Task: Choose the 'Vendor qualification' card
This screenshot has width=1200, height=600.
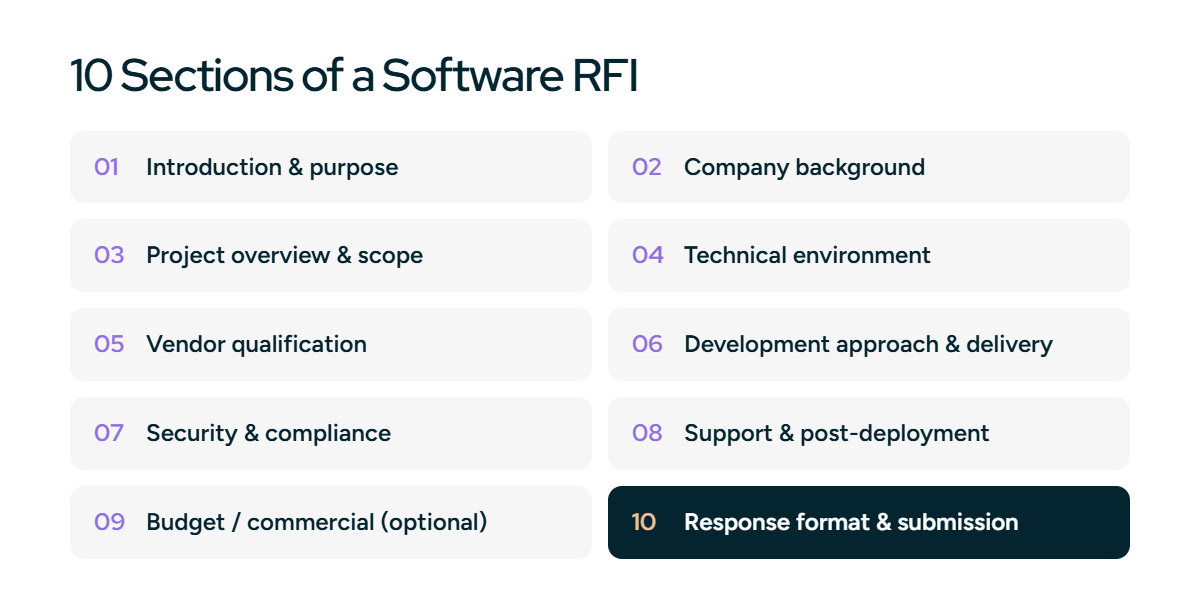Action: [331, 345]
